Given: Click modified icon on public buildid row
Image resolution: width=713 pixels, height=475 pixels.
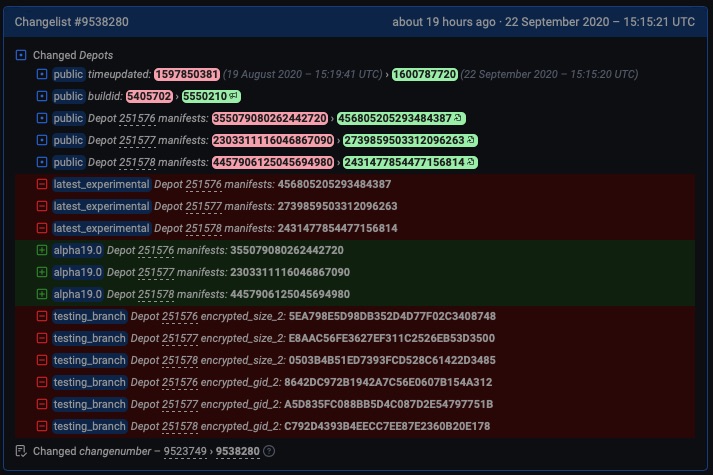Looking at the screenshot, I should [41, 96].
